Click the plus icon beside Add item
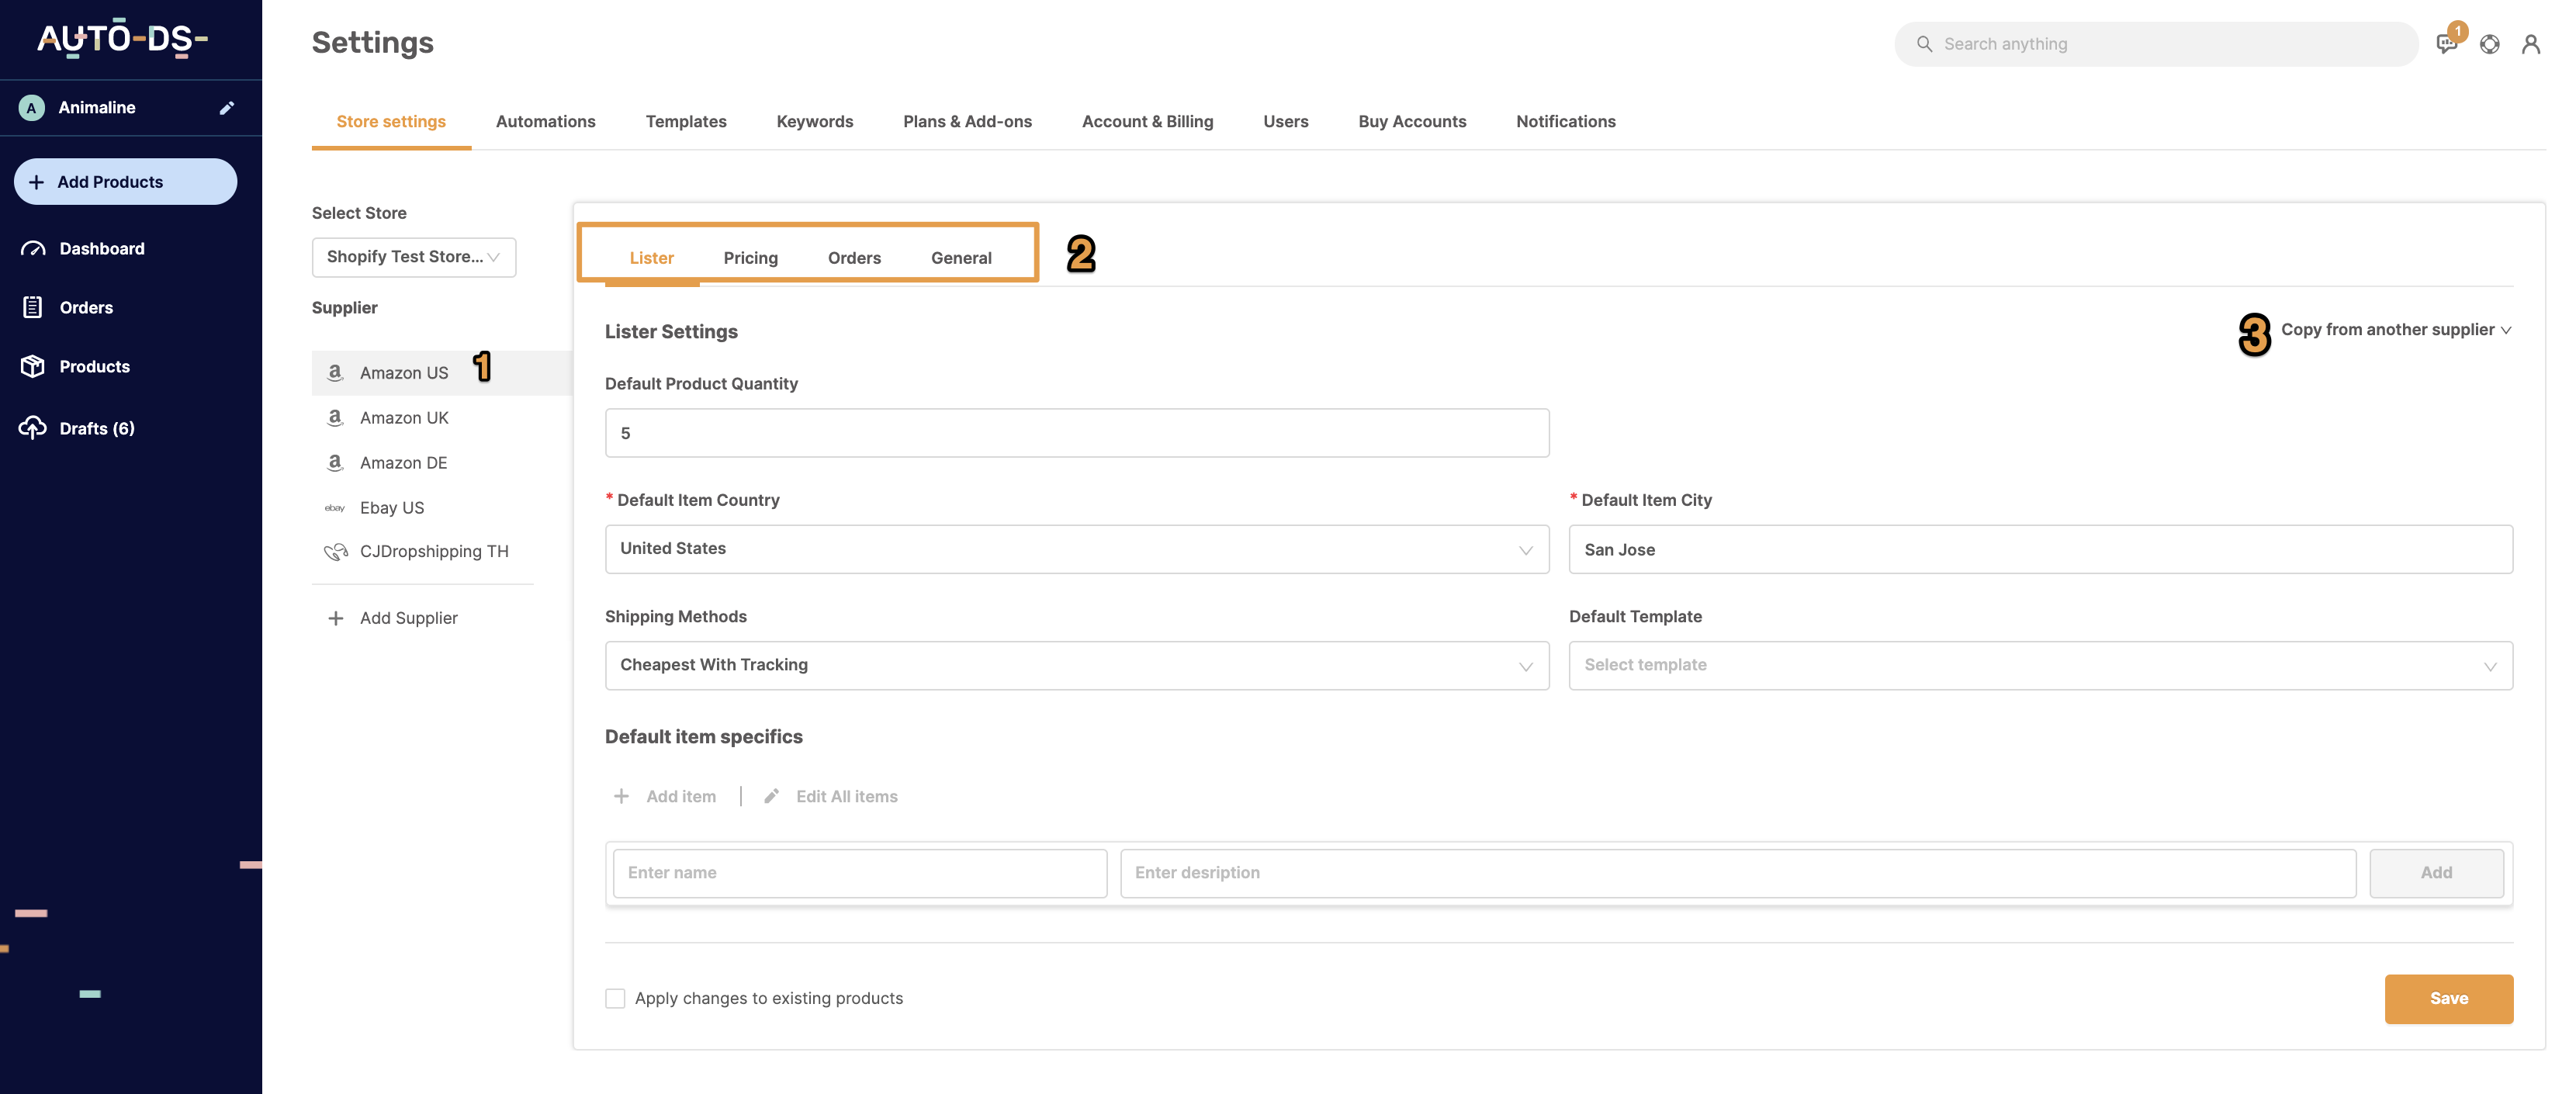 coord(621,796)
